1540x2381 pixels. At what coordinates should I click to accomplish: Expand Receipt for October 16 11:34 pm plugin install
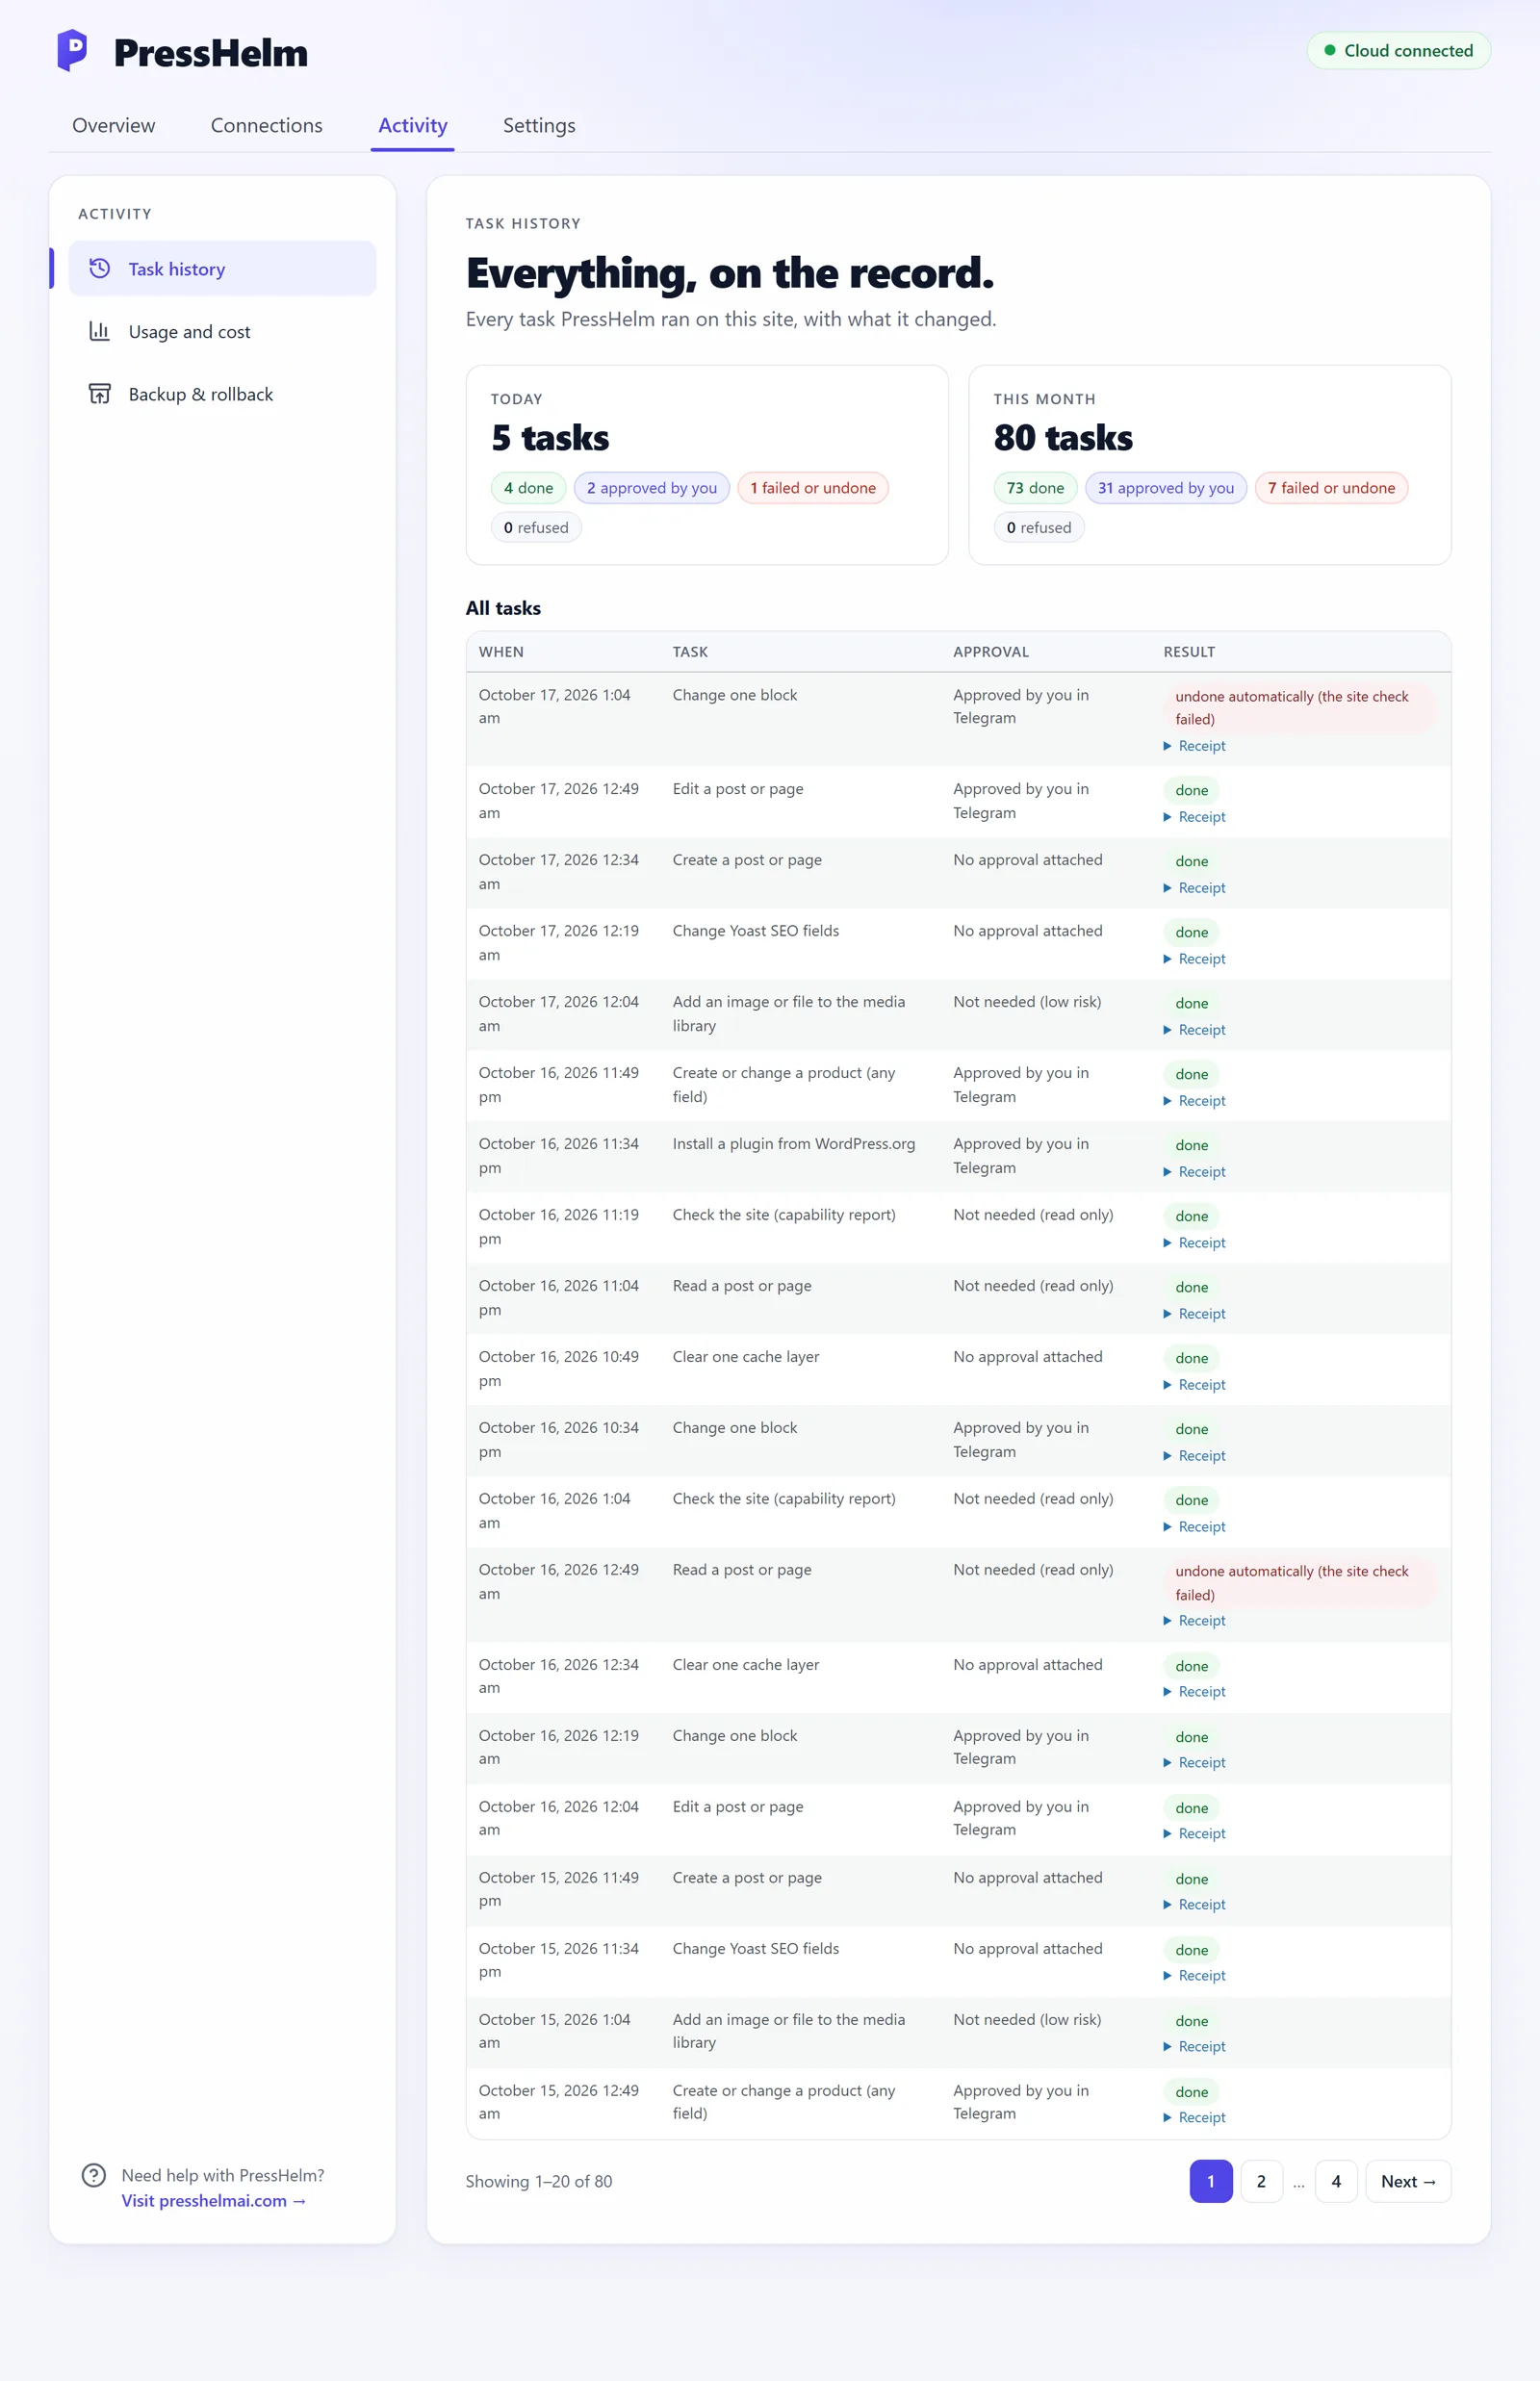[x=1194, y=1172]
